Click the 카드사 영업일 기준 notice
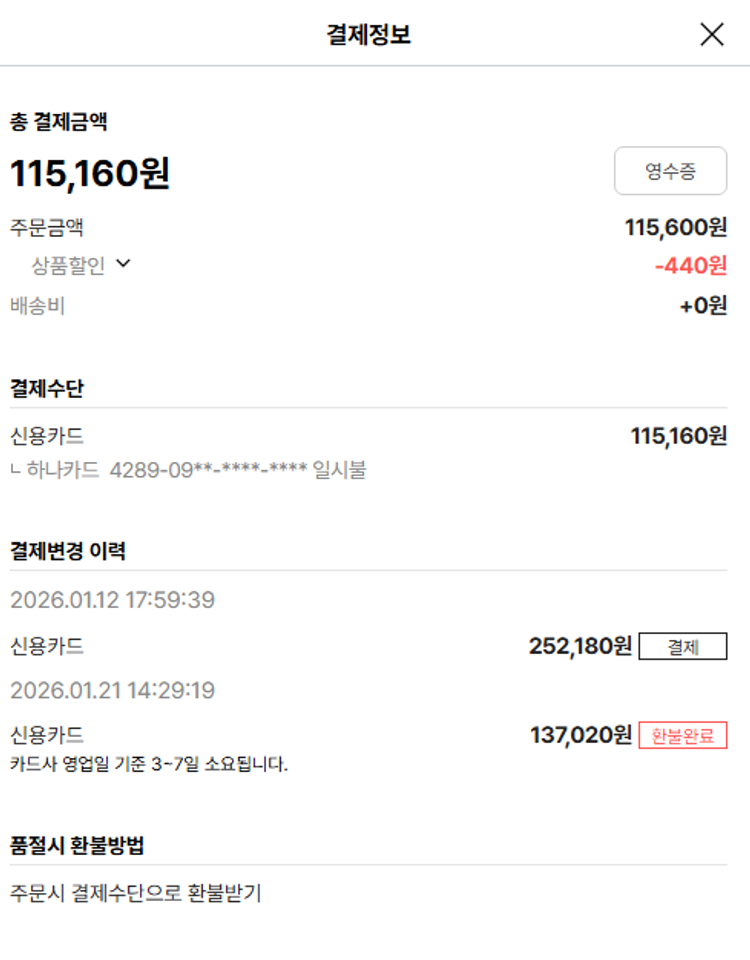This screenshot has height=960, width=750. click(x=149, y=765)
